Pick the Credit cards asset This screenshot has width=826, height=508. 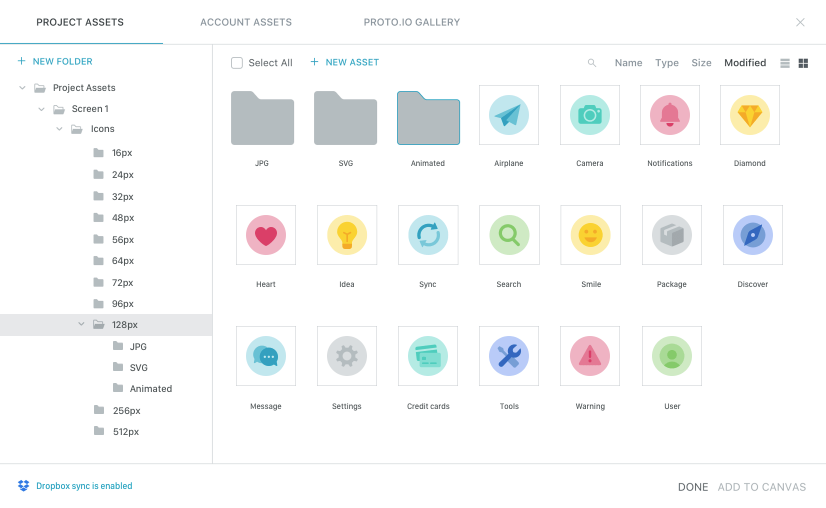tap(428, 356)
